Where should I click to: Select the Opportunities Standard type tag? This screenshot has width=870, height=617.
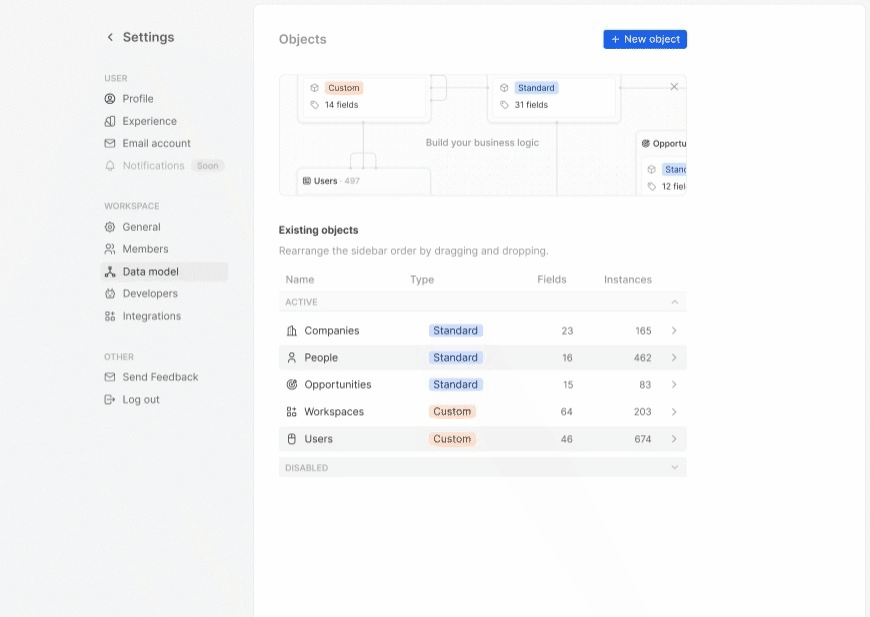pos(455,385)
